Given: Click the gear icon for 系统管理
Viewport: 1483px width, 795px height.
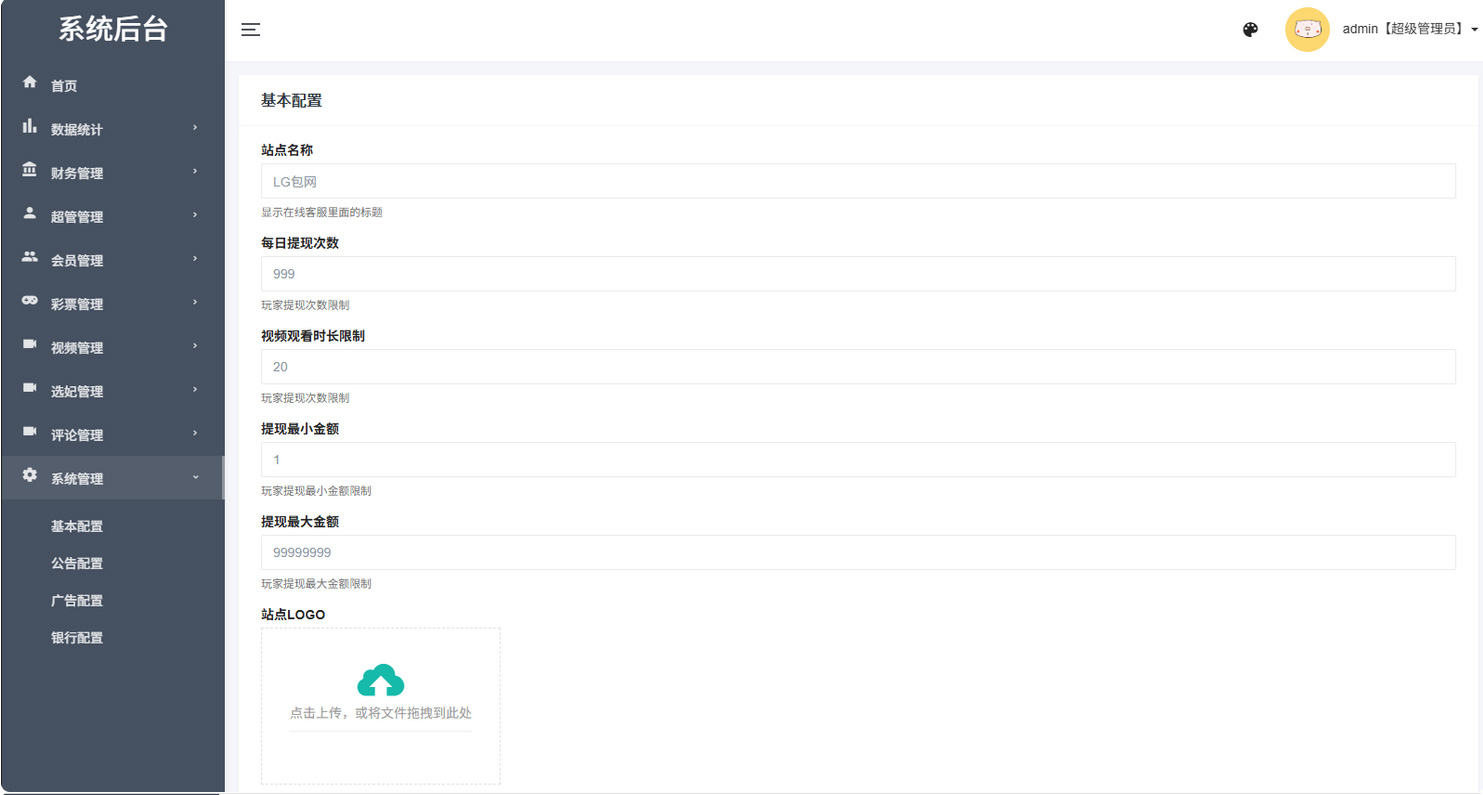Looking at the screenshot, I should point(30,475).
